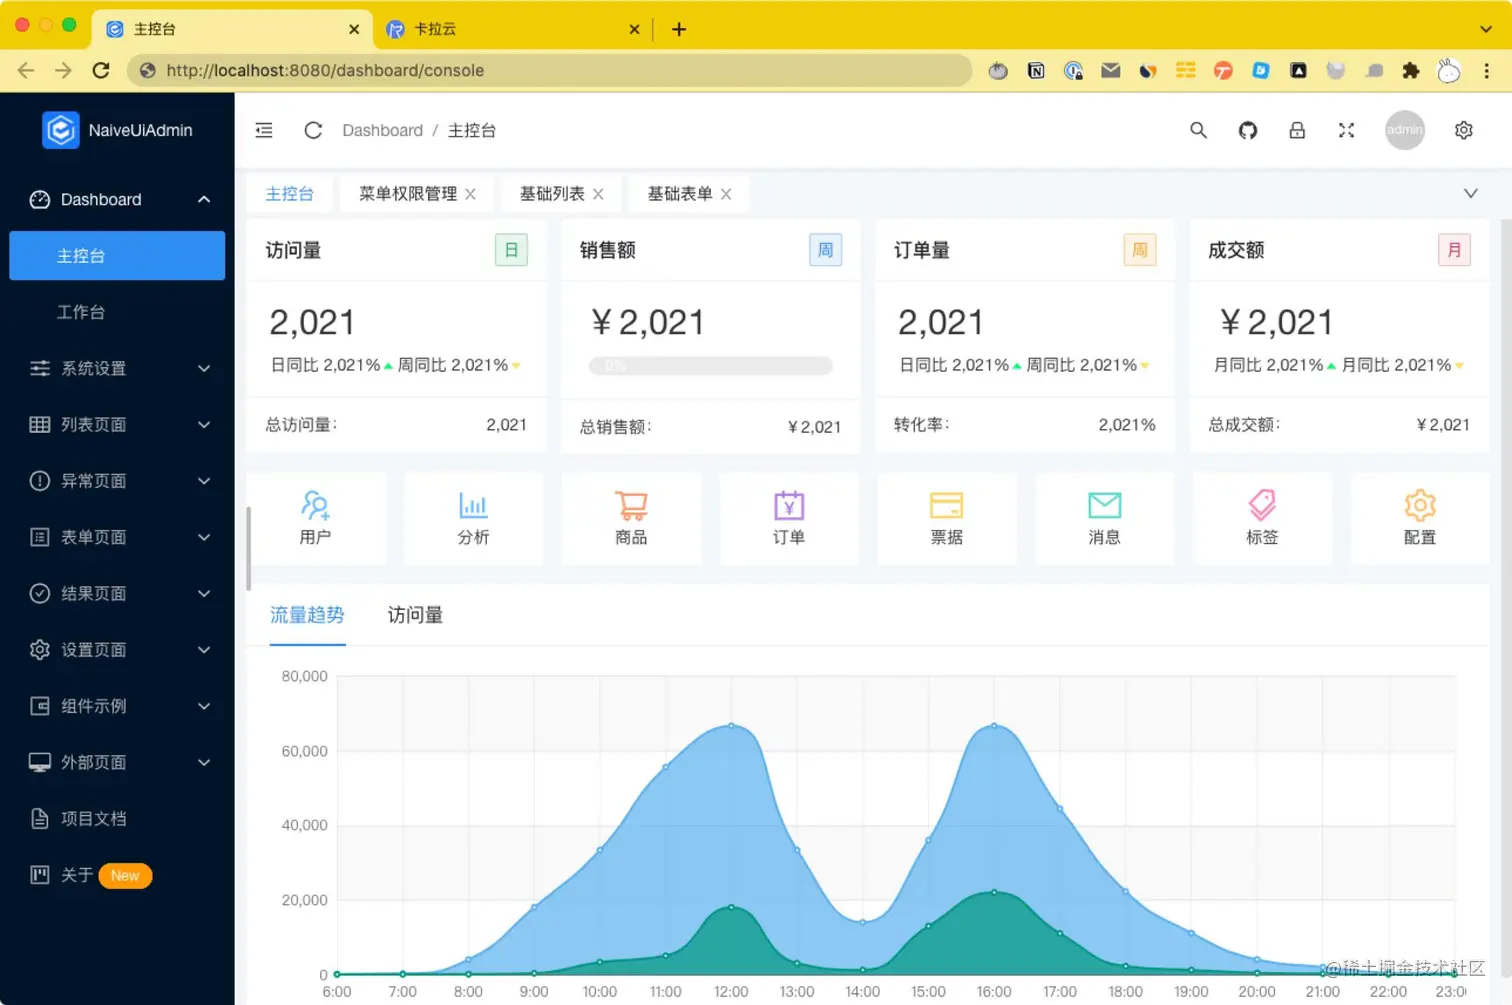
Task: Expand the 异常页面 sidebar menu
Action: pos(117,481)
